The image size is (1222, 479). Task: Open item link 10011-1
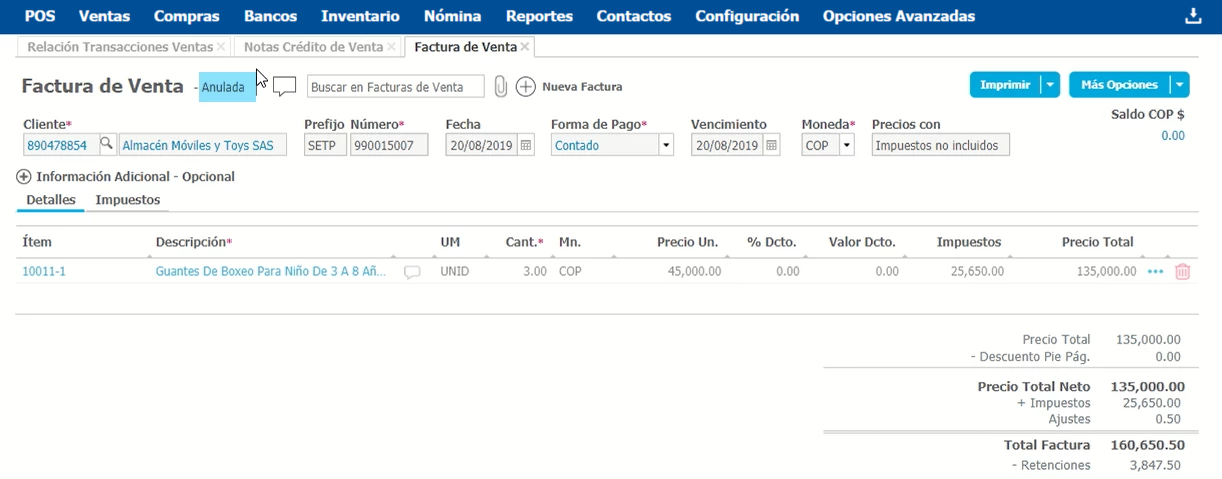(44, 271)
